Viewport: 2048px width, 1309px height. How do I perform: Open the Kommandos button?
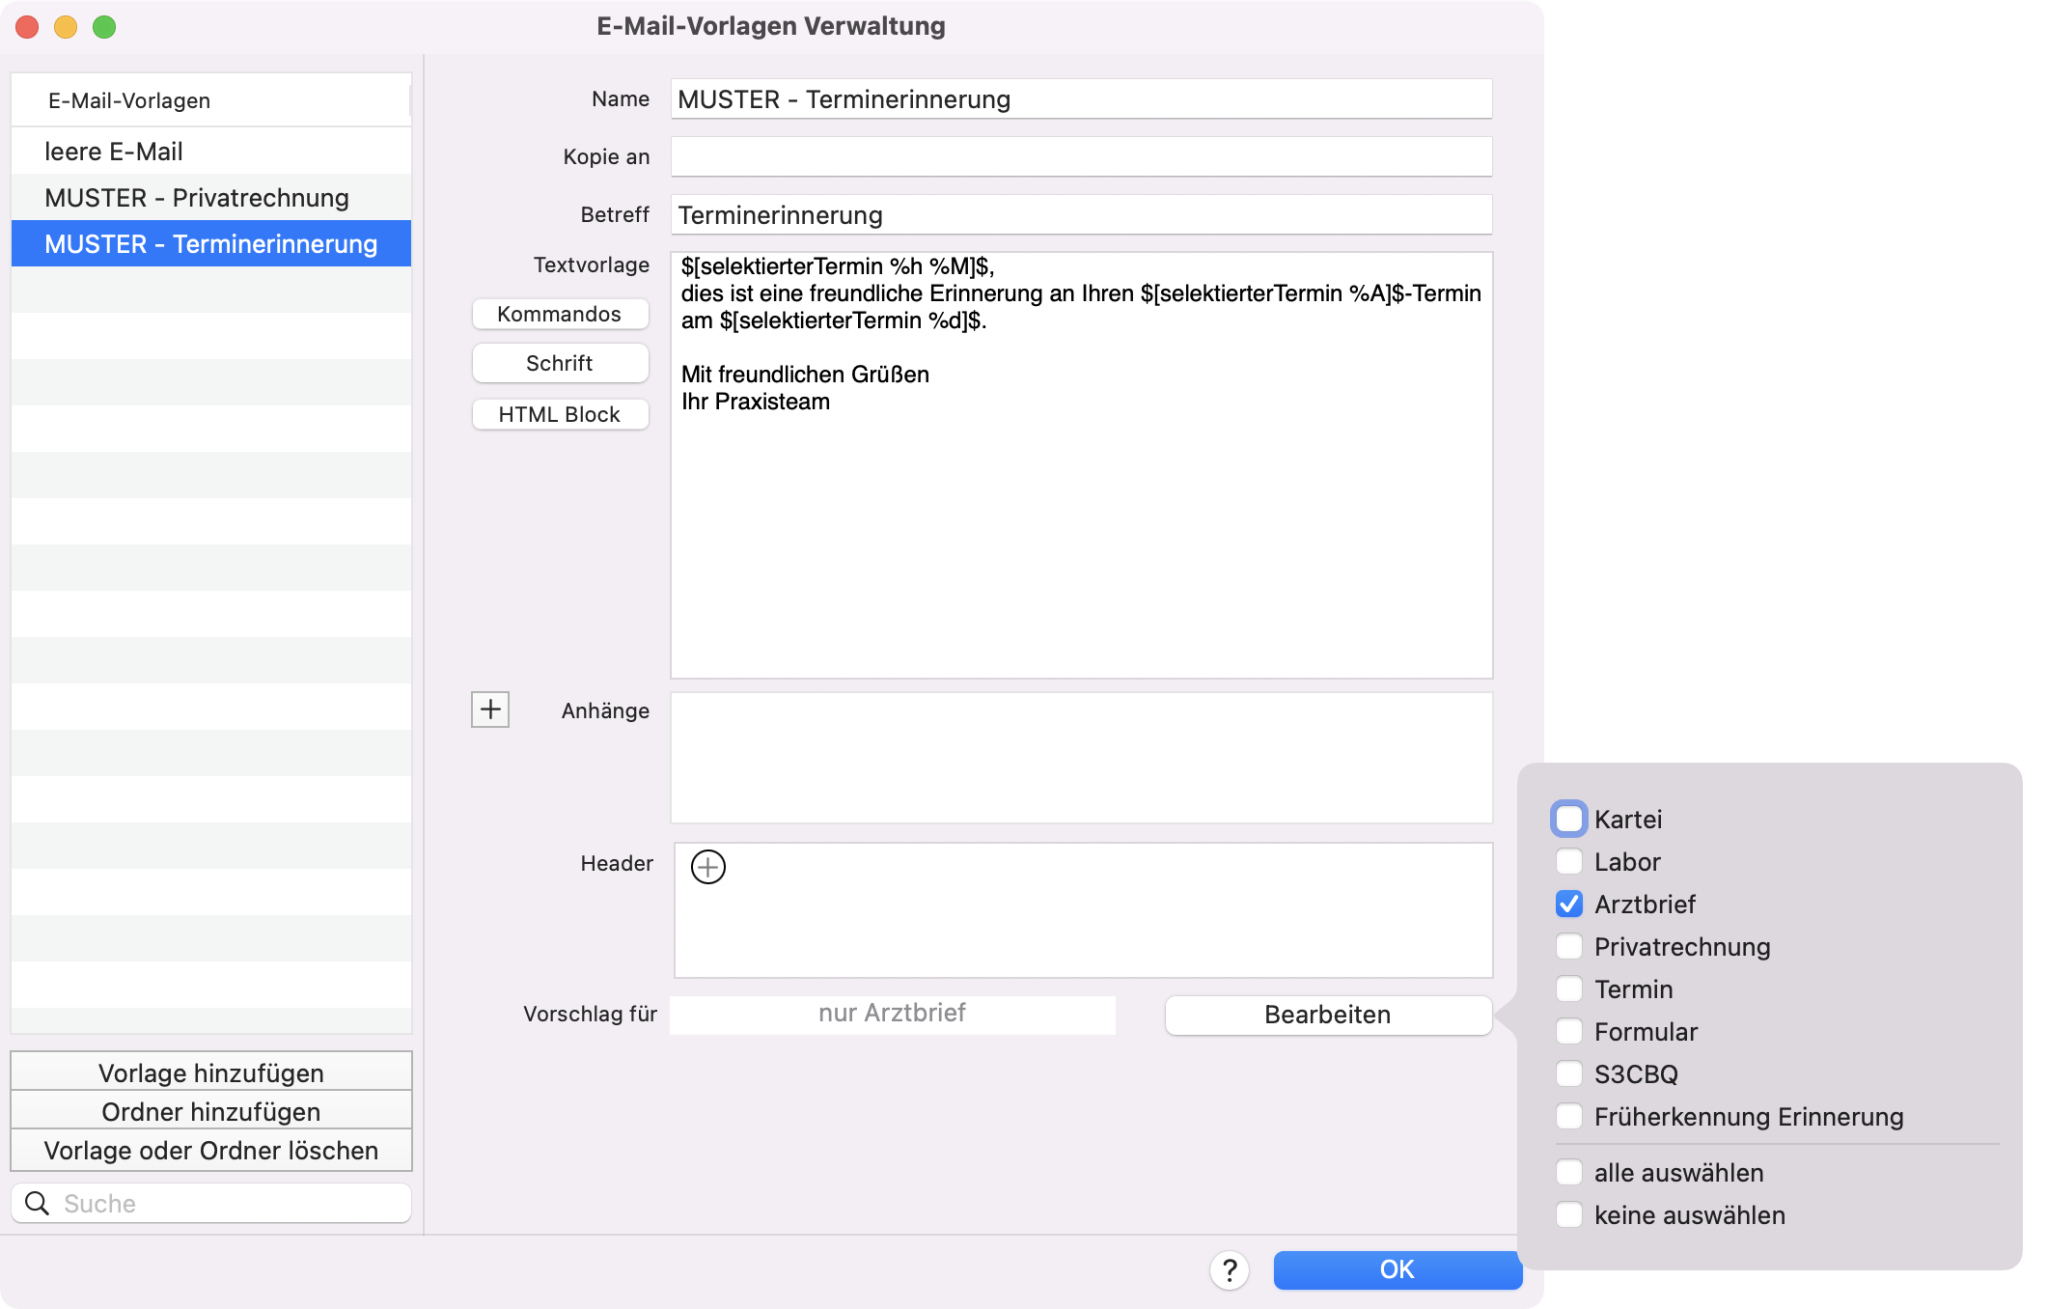[x=560, y=314]
